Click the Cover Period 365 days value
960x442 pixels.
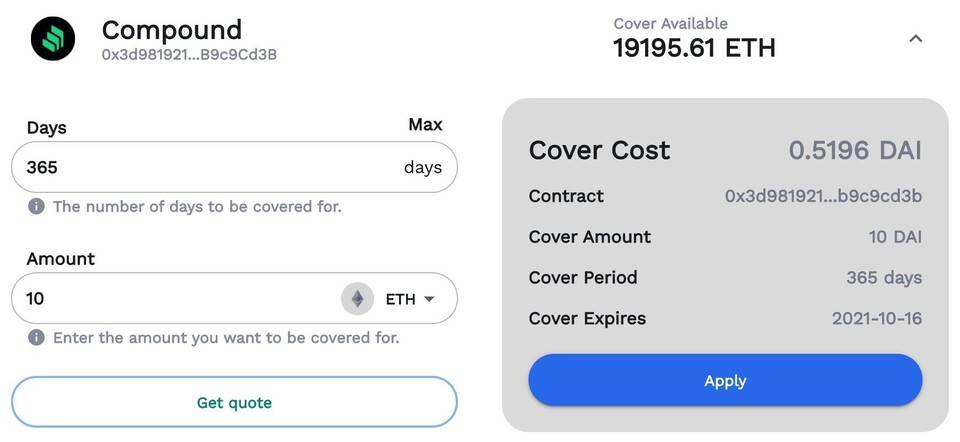(x=884, y=278)
